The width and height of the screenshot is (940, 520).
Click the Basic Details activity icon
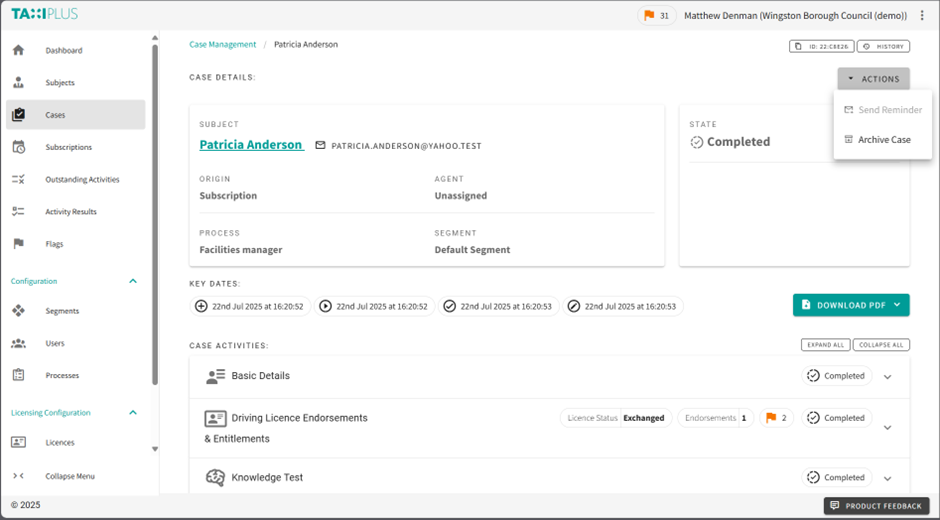click(215, 376)
